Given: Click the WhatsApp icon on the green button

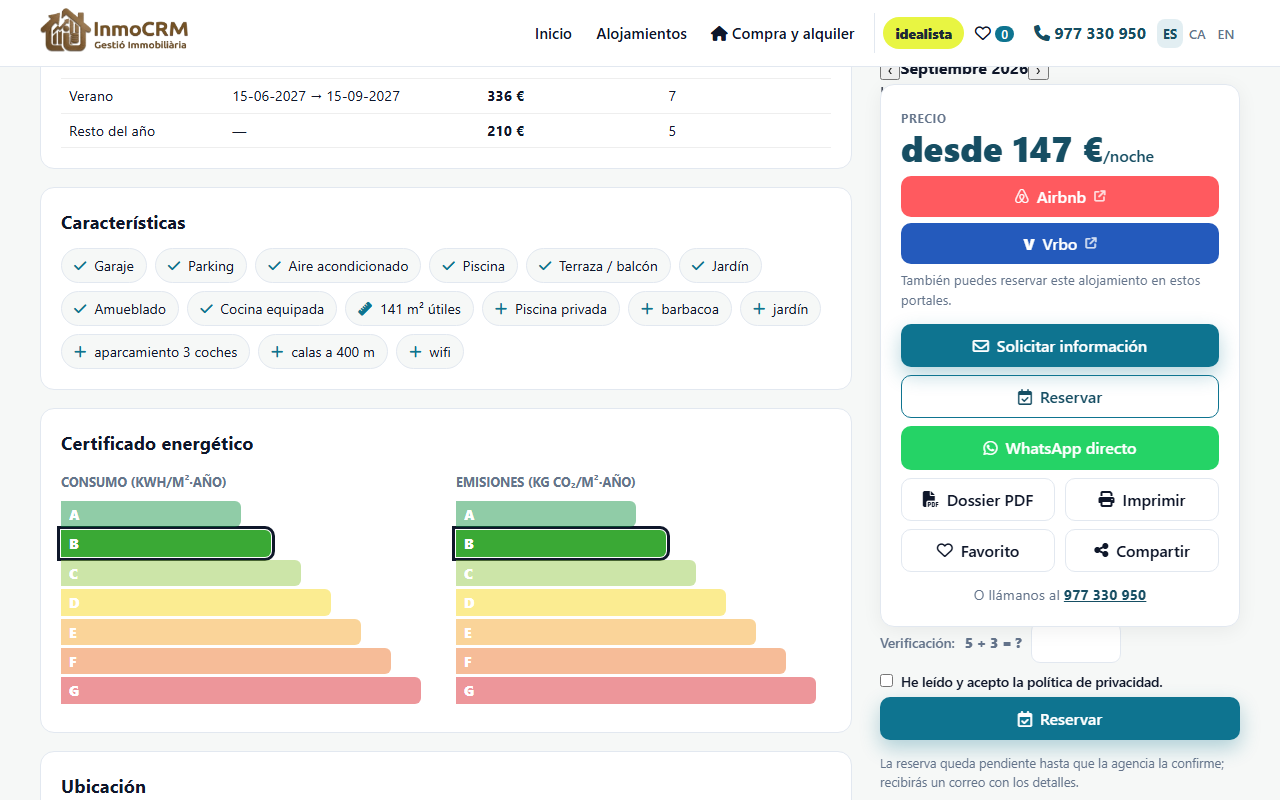Looking at the screenshot, I should pyautogui.click(x=990, y=448).
